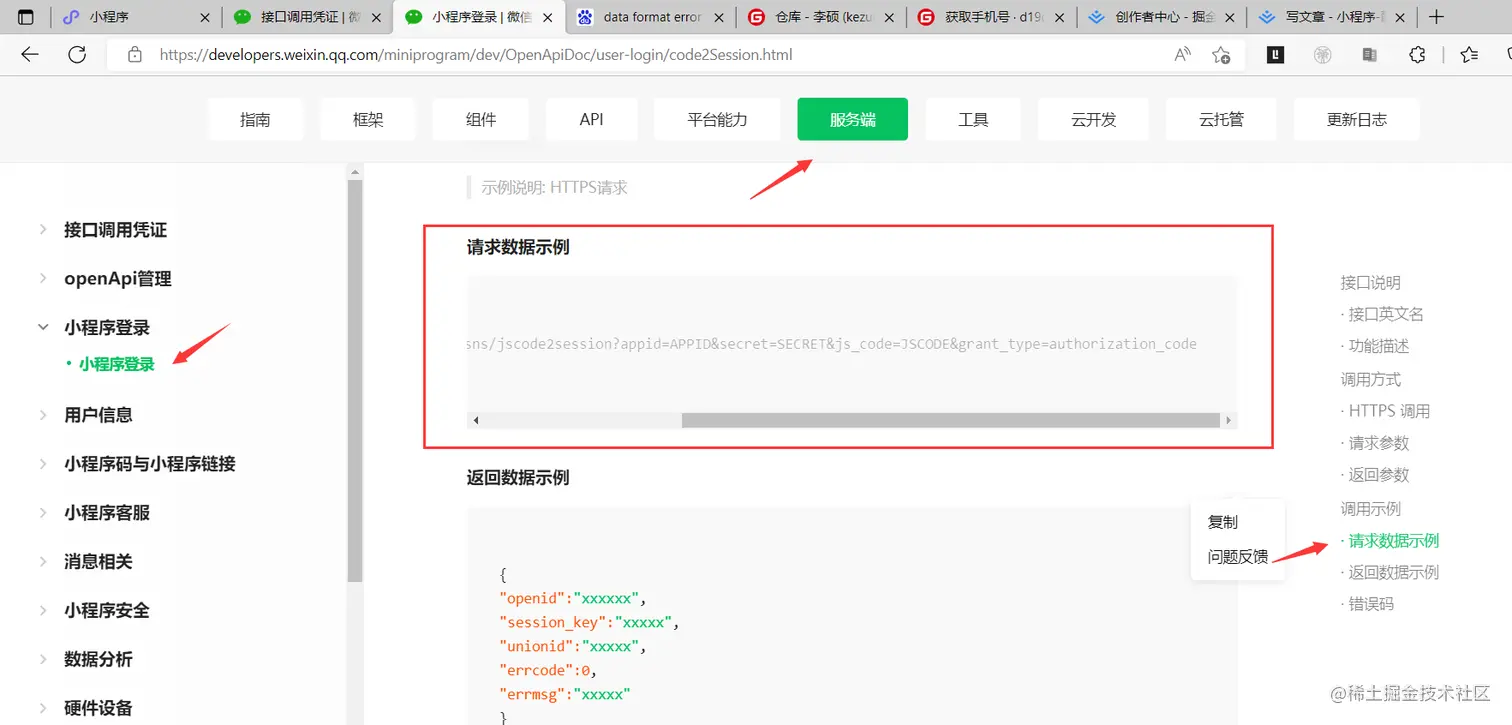The width and height of the screenshot is (1512, 725).
Task: Open the Extensions puzzle icon
Action: coord(1417,55)
